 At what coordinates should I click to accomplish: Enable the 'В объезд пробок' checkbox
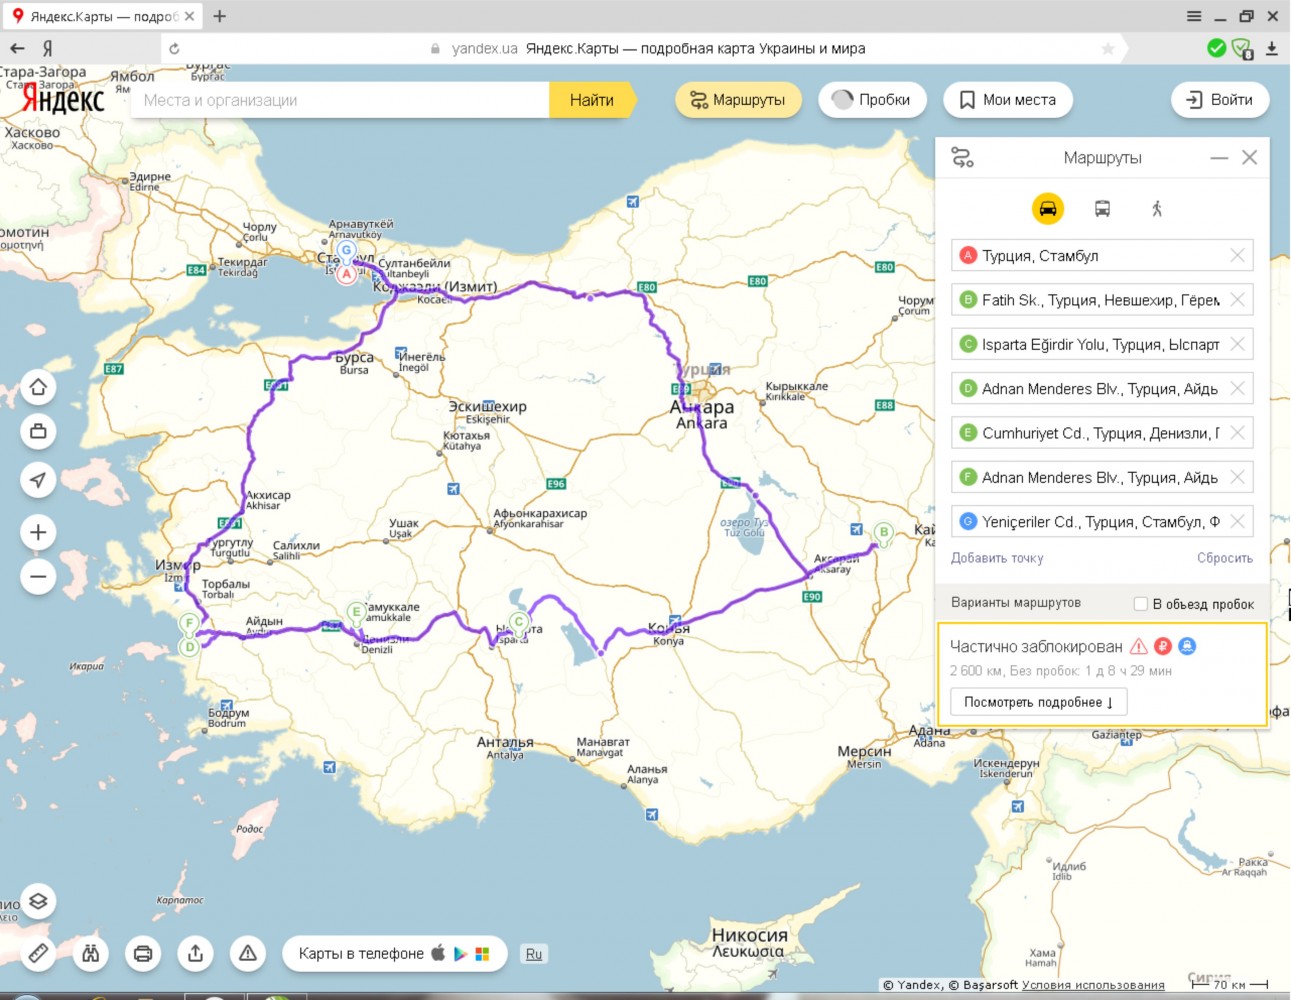[x=1140, y=603]
